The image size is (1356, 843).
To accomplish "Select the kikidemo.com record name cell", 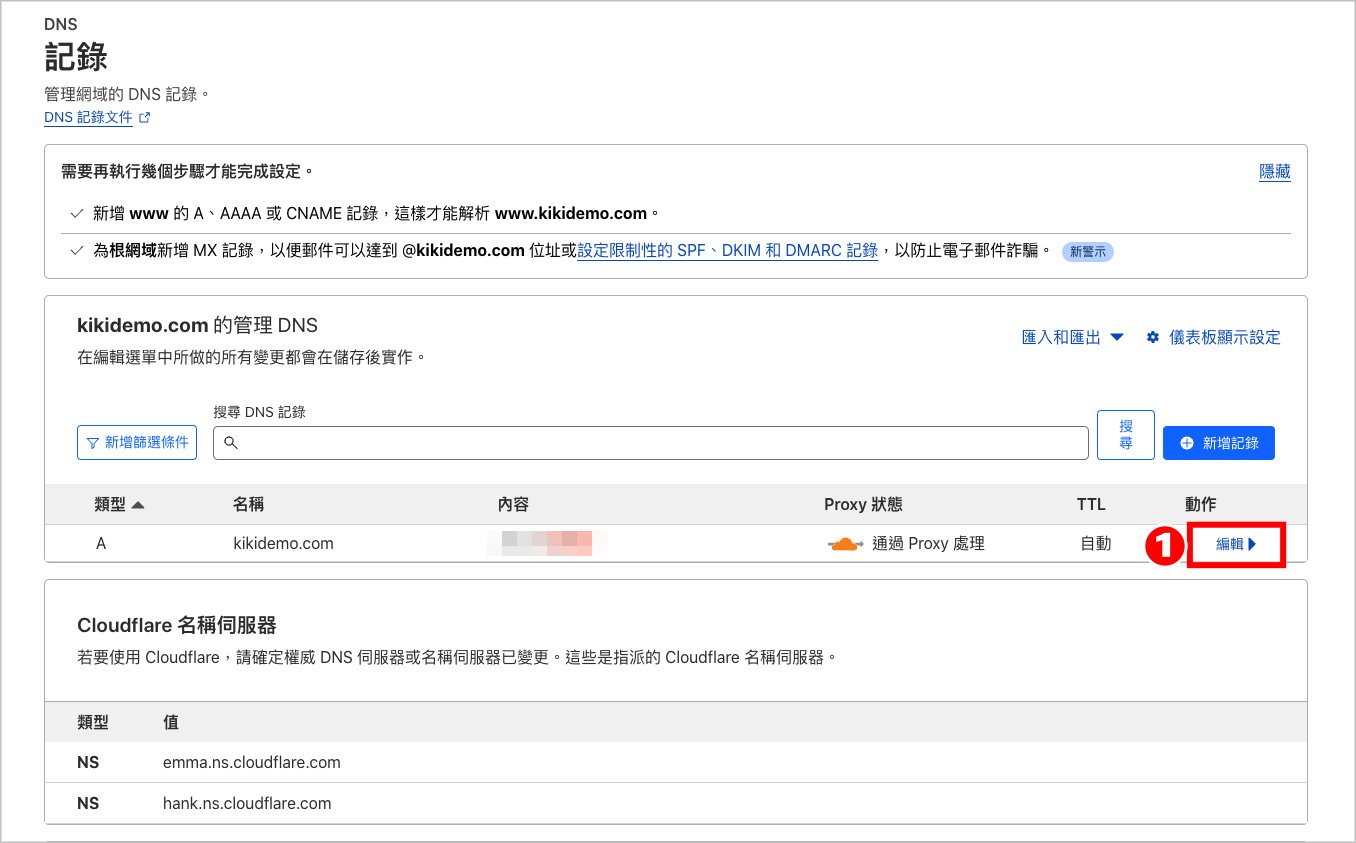I will [x=283, y=544].
